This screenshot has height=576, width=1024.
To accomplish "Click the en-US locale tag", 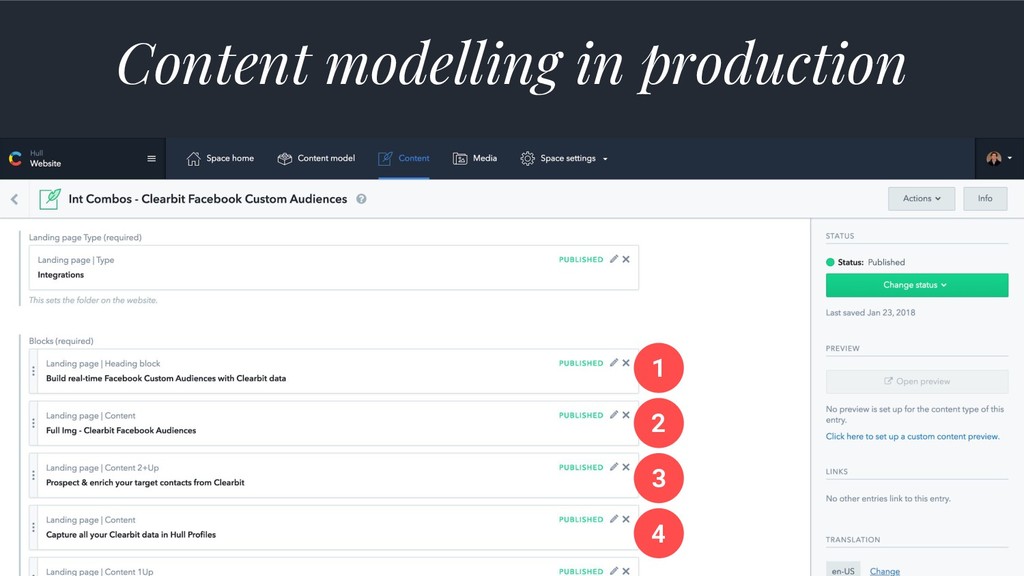I will click(x=843, y=571).
